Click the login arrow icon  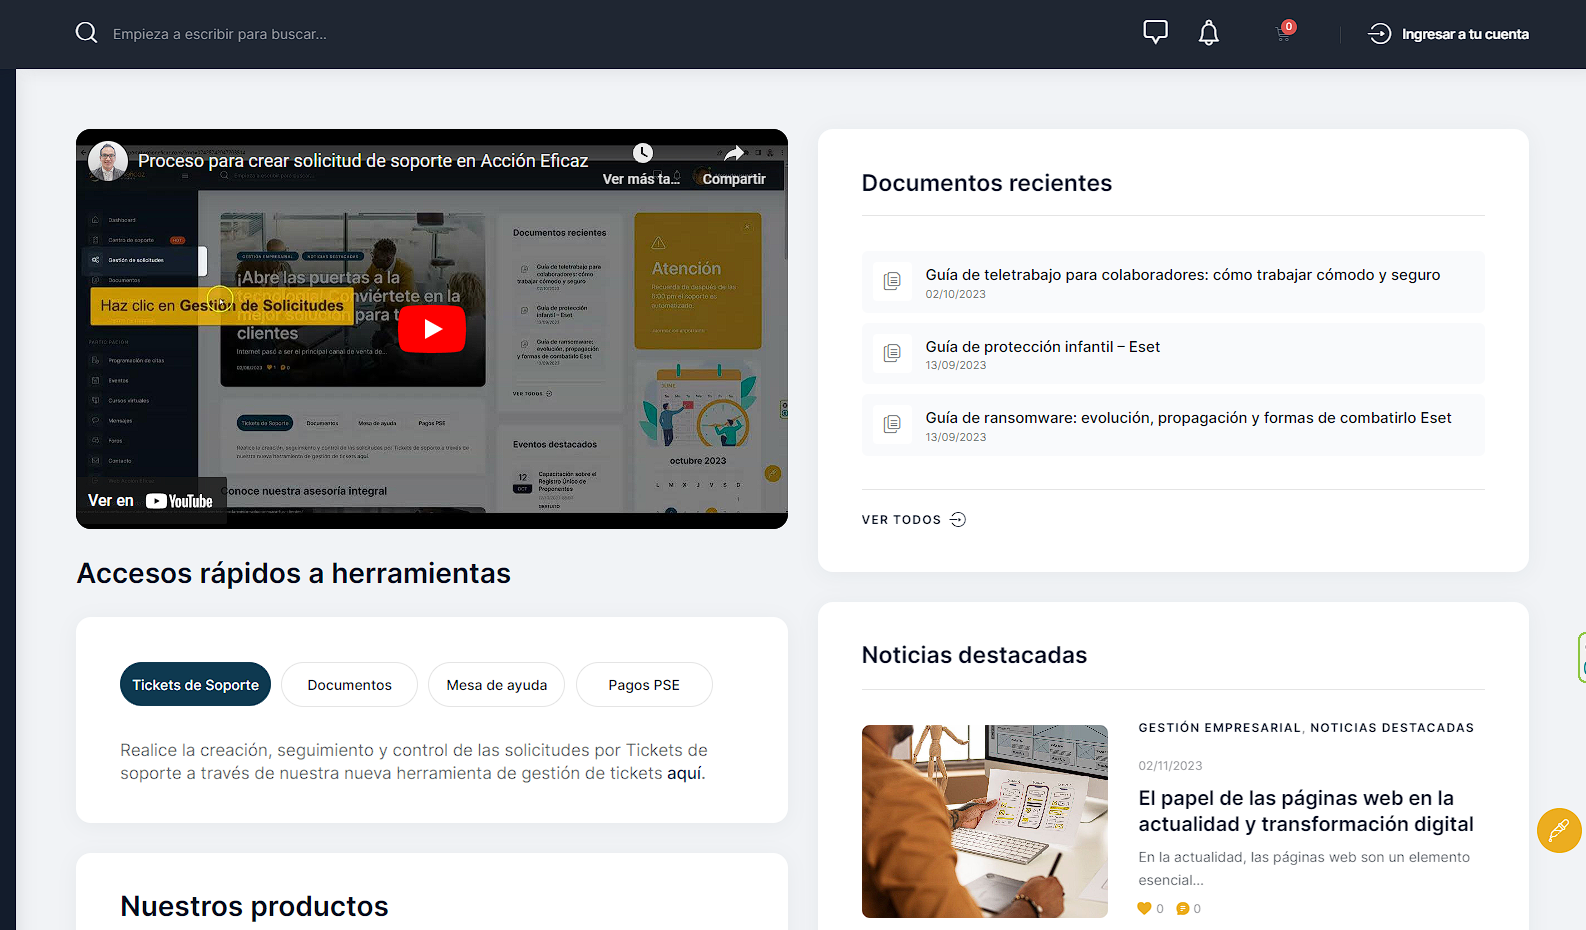pos(1379,34)
